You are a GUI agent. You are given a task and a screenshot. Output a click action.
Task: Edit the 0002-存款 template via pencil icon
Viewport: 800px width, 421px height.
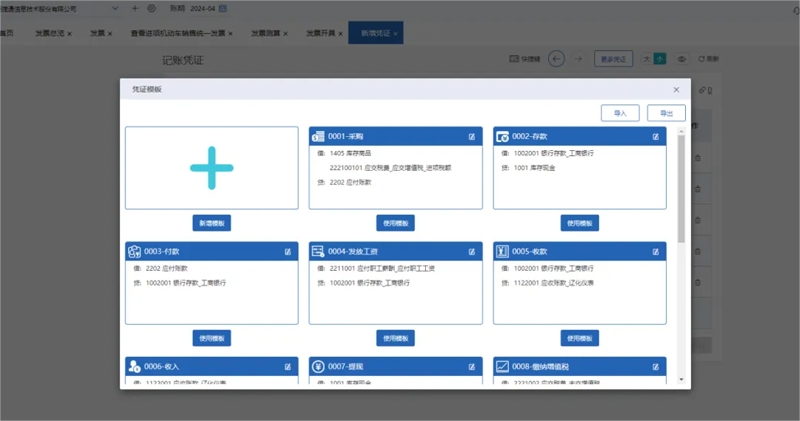point(656,137)
